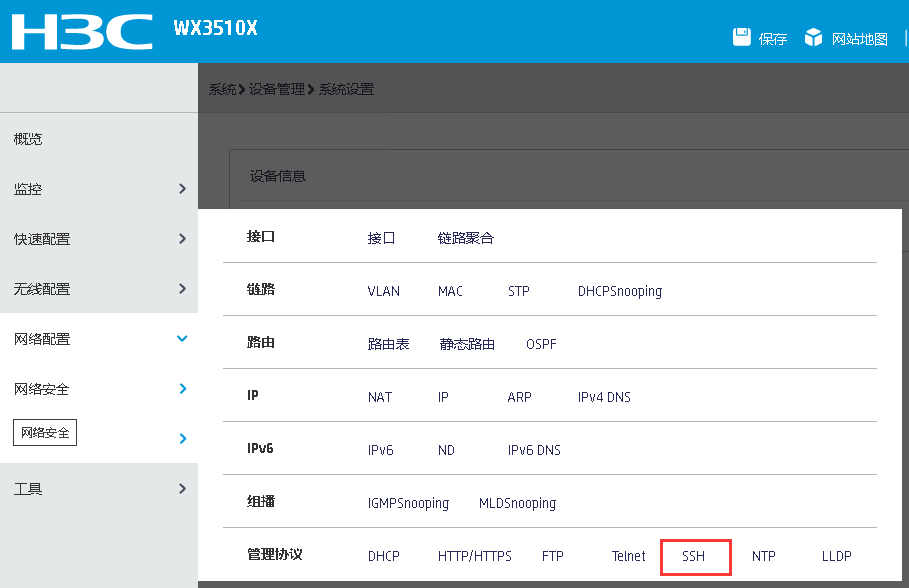
Task: Open the 路由表 link
Action: point(388,344)
